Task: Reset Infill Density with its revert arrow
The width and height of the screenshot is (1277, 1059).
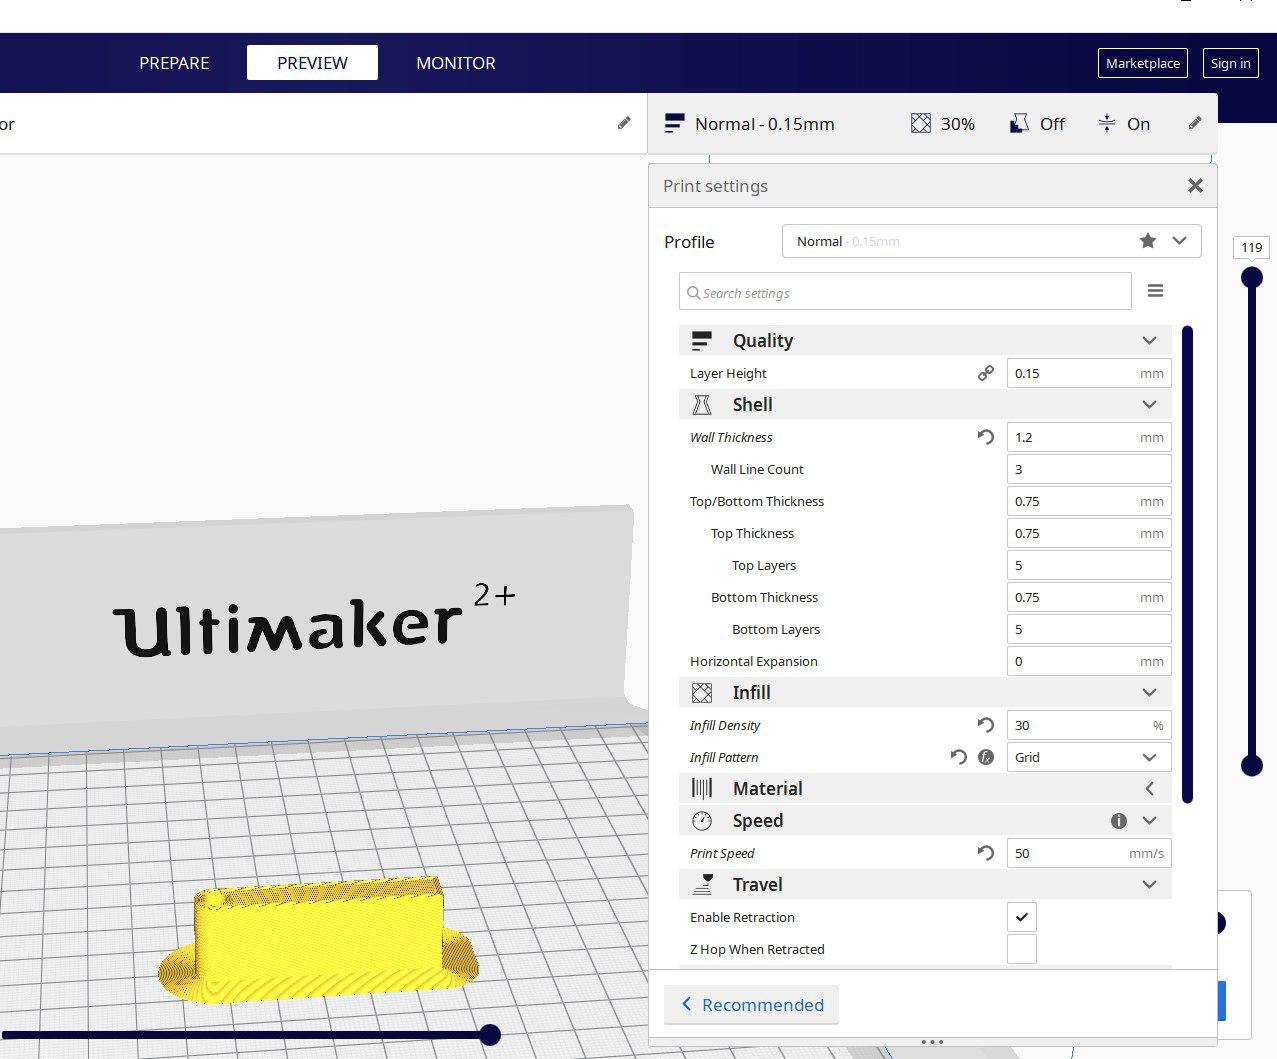Action: [986, 725]
